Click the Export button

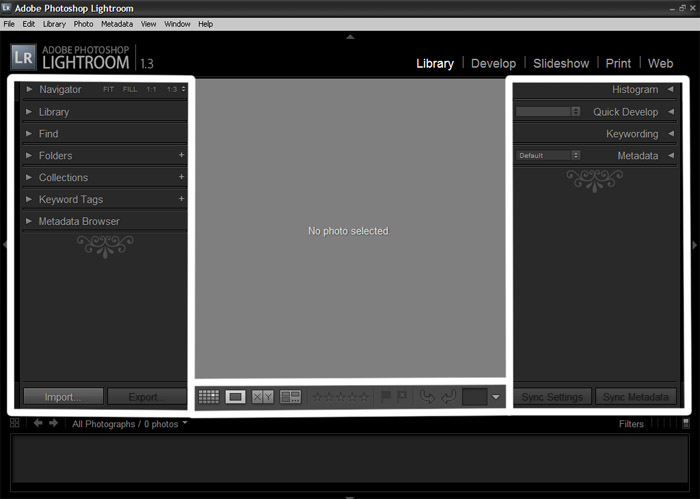pos(147,397)
